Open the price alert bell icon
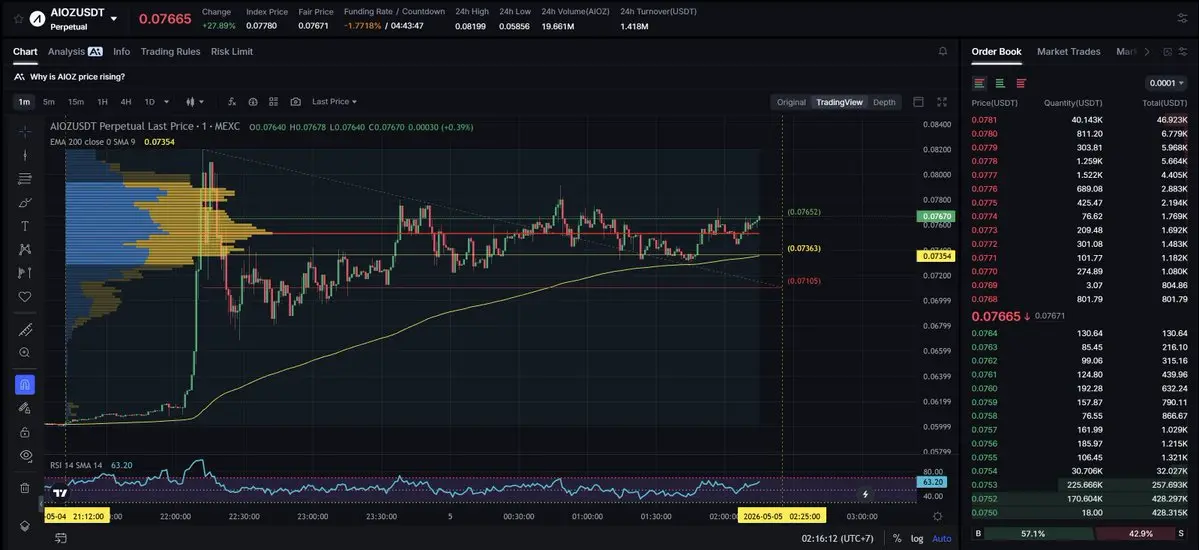This screenshot has height=550, width=1199. [942, 51]
